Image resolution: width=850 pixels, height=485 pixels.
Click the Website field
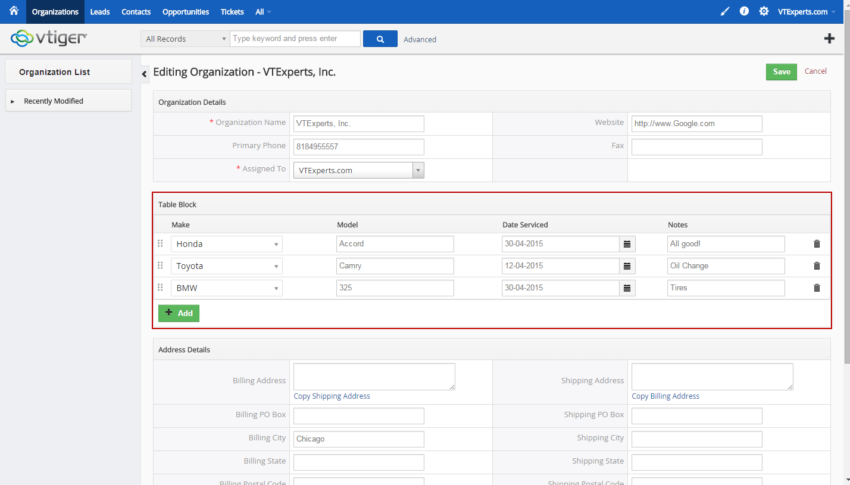pyautogui.click(x=697, y=124)
